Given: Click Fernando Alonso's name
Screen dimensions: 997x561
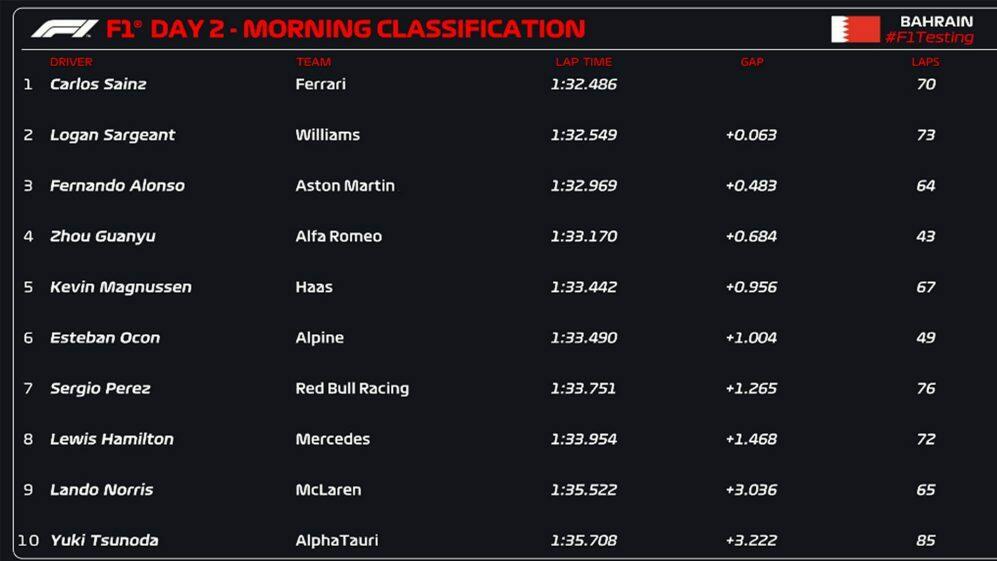Looking at the screenshot, I should coord(117,186).
